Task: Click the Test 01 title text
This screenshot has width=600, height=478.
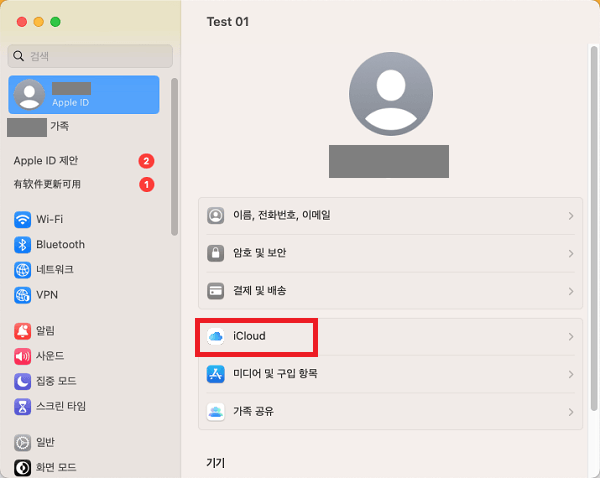Action: click(x=228, y=22)
